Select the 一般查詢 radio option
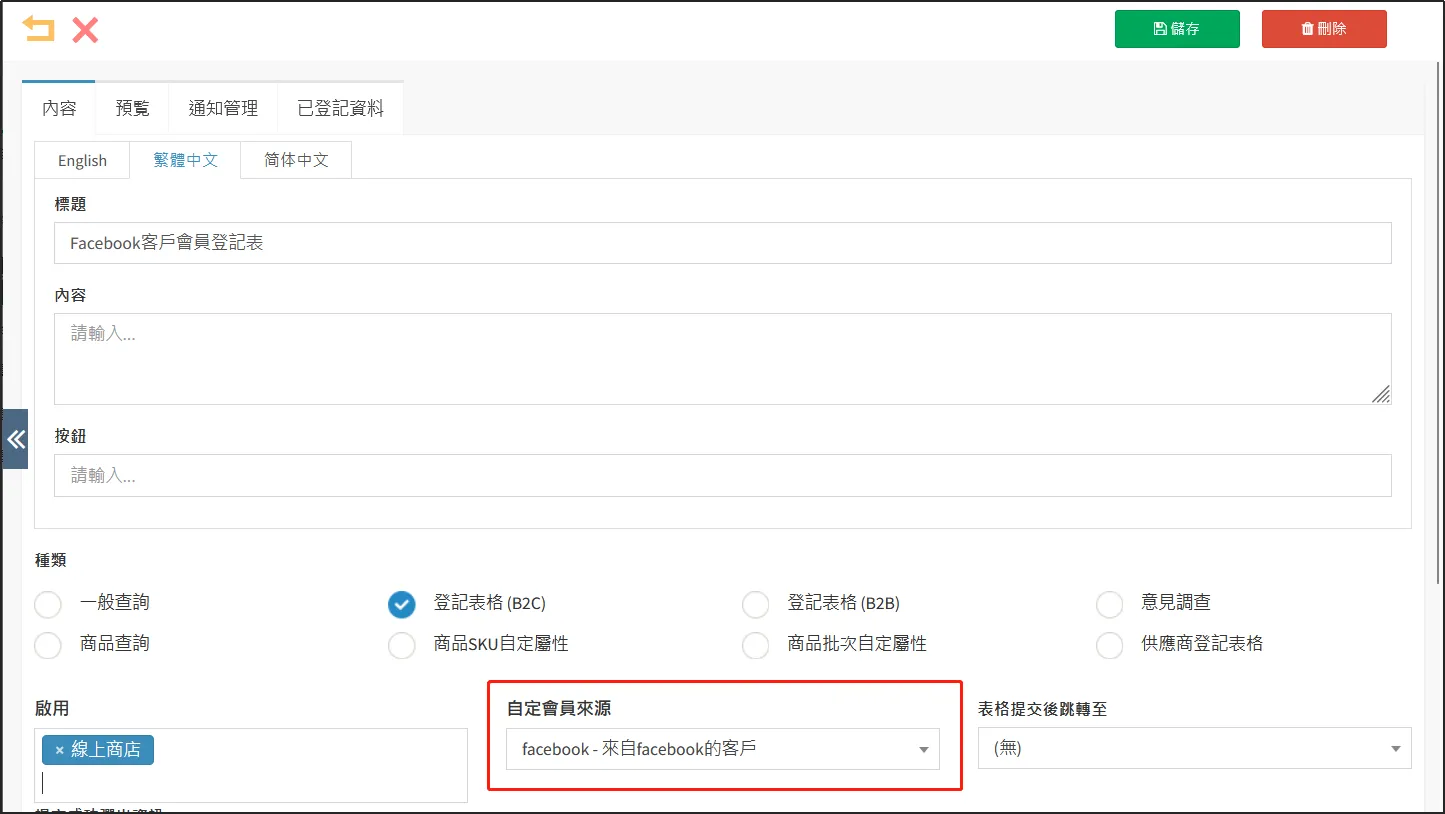The width and height of the screenshot is (1445, 814). [x=48, y=604]
